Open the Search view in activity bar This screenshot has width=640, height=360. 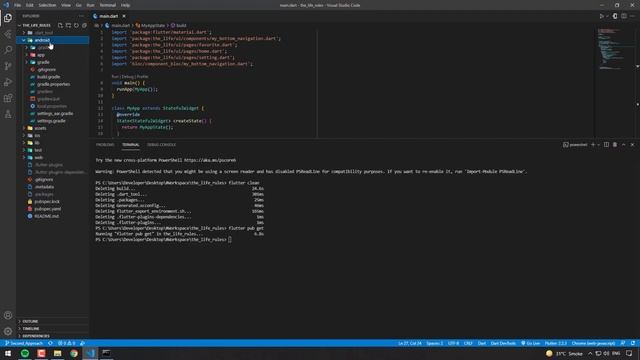(x=8, y=50)
